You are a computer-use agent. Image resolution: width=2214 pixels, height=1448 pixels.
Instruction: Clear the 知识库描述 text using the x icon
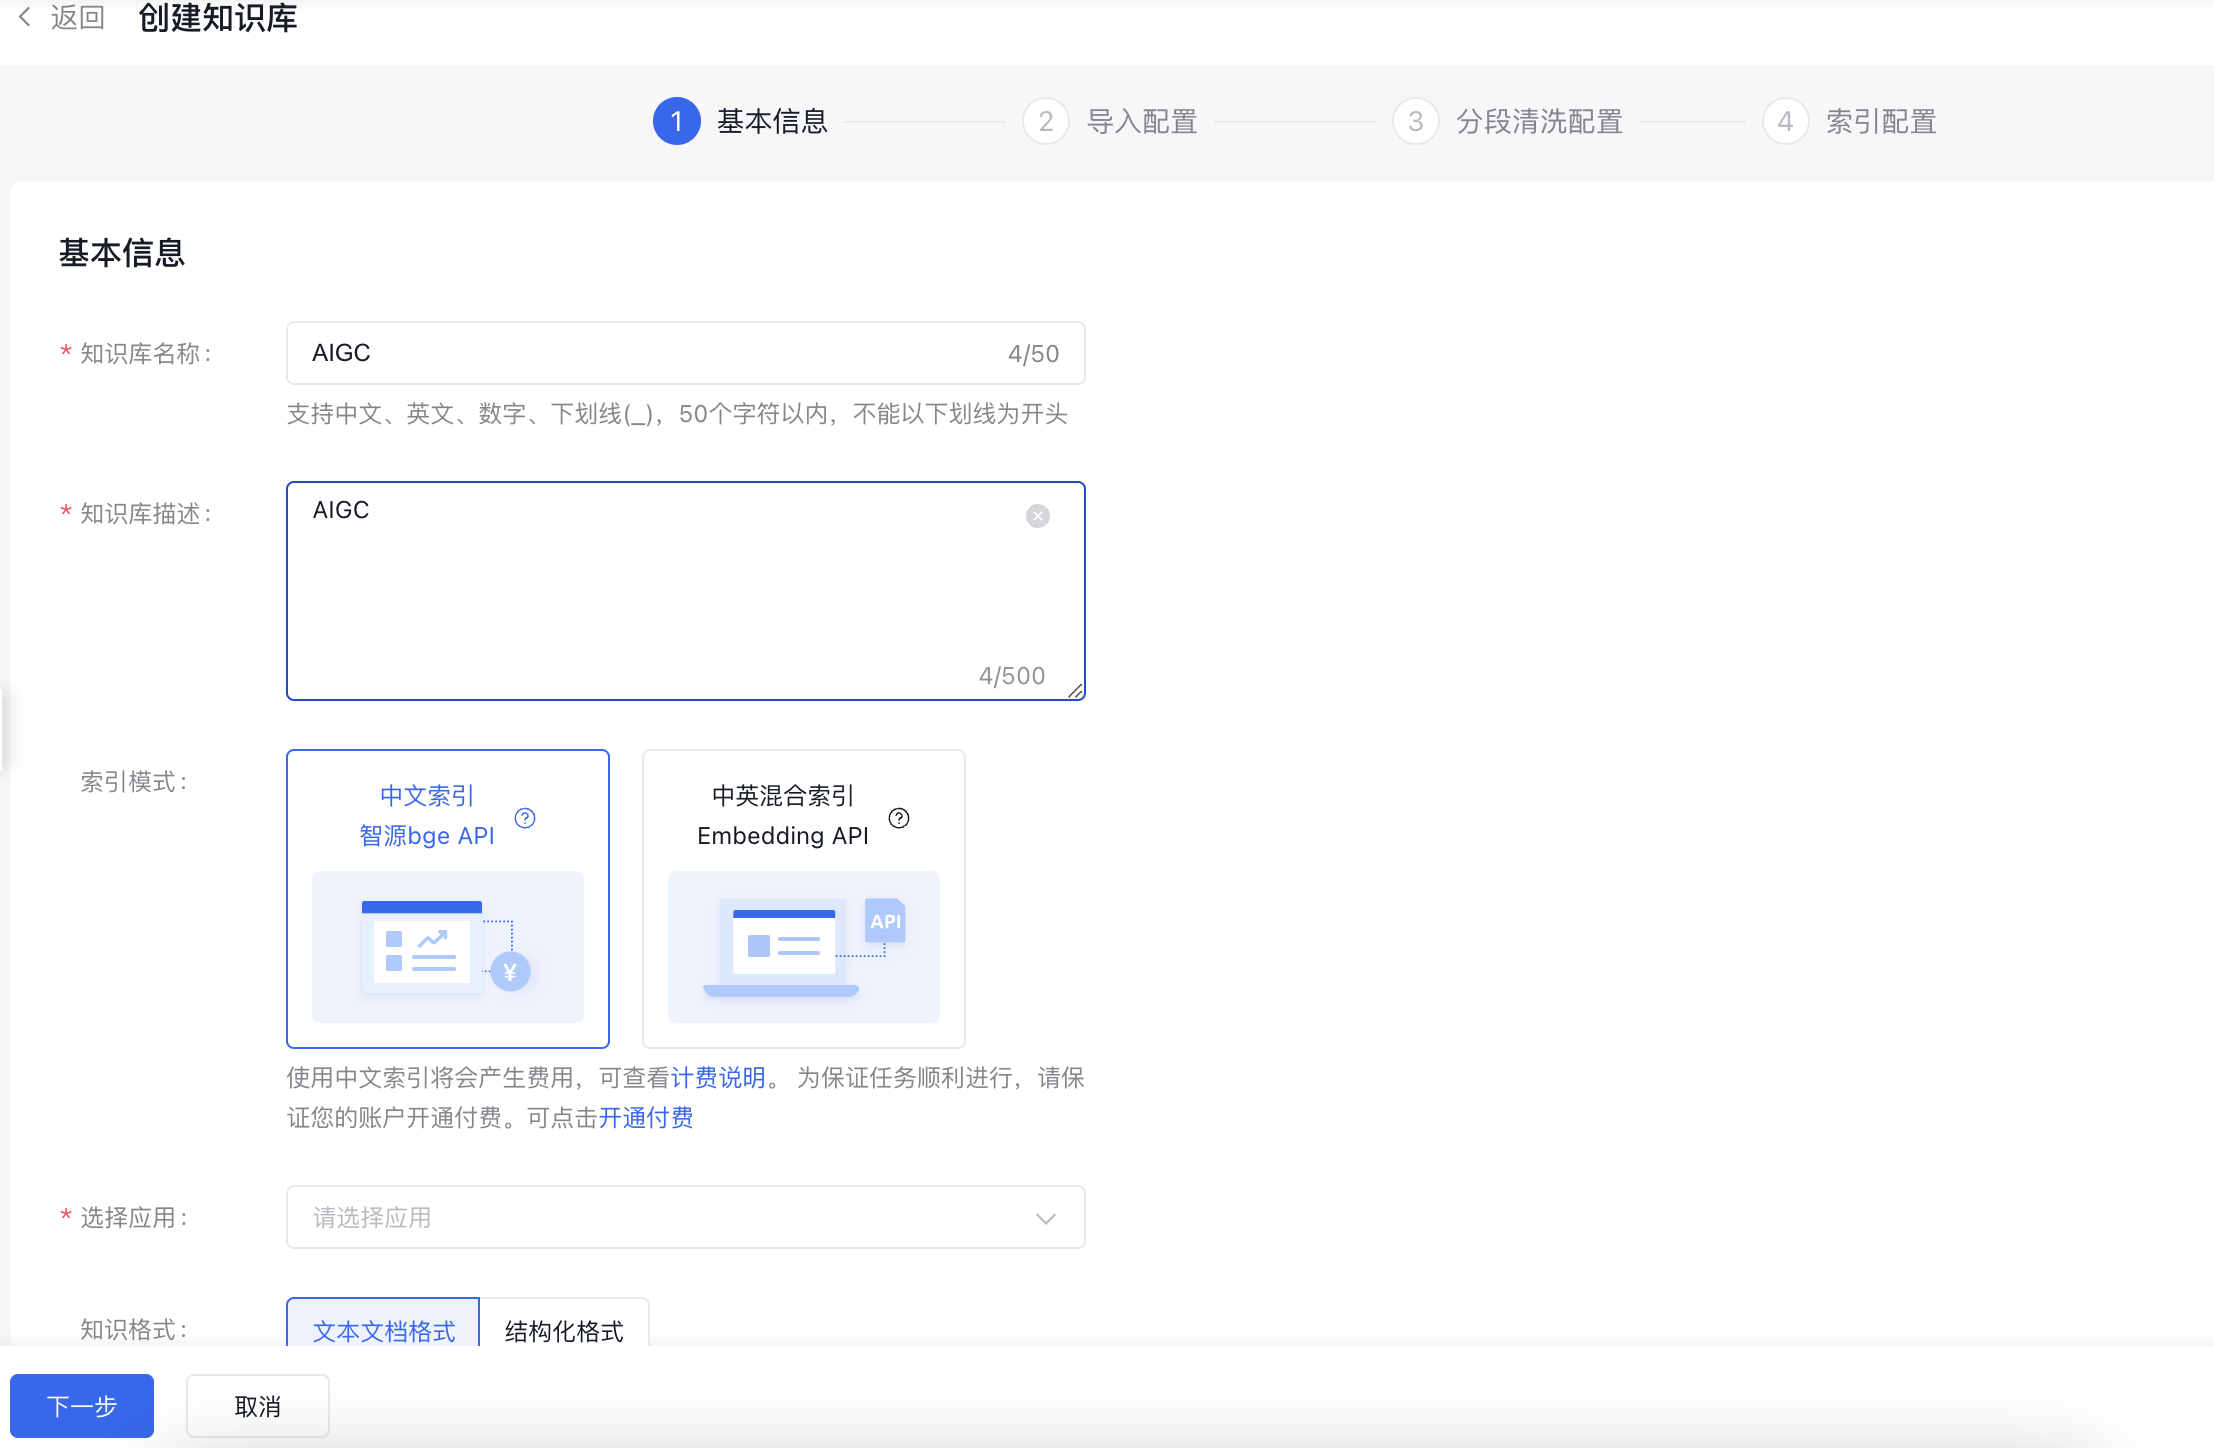[x=1036, y=515]
